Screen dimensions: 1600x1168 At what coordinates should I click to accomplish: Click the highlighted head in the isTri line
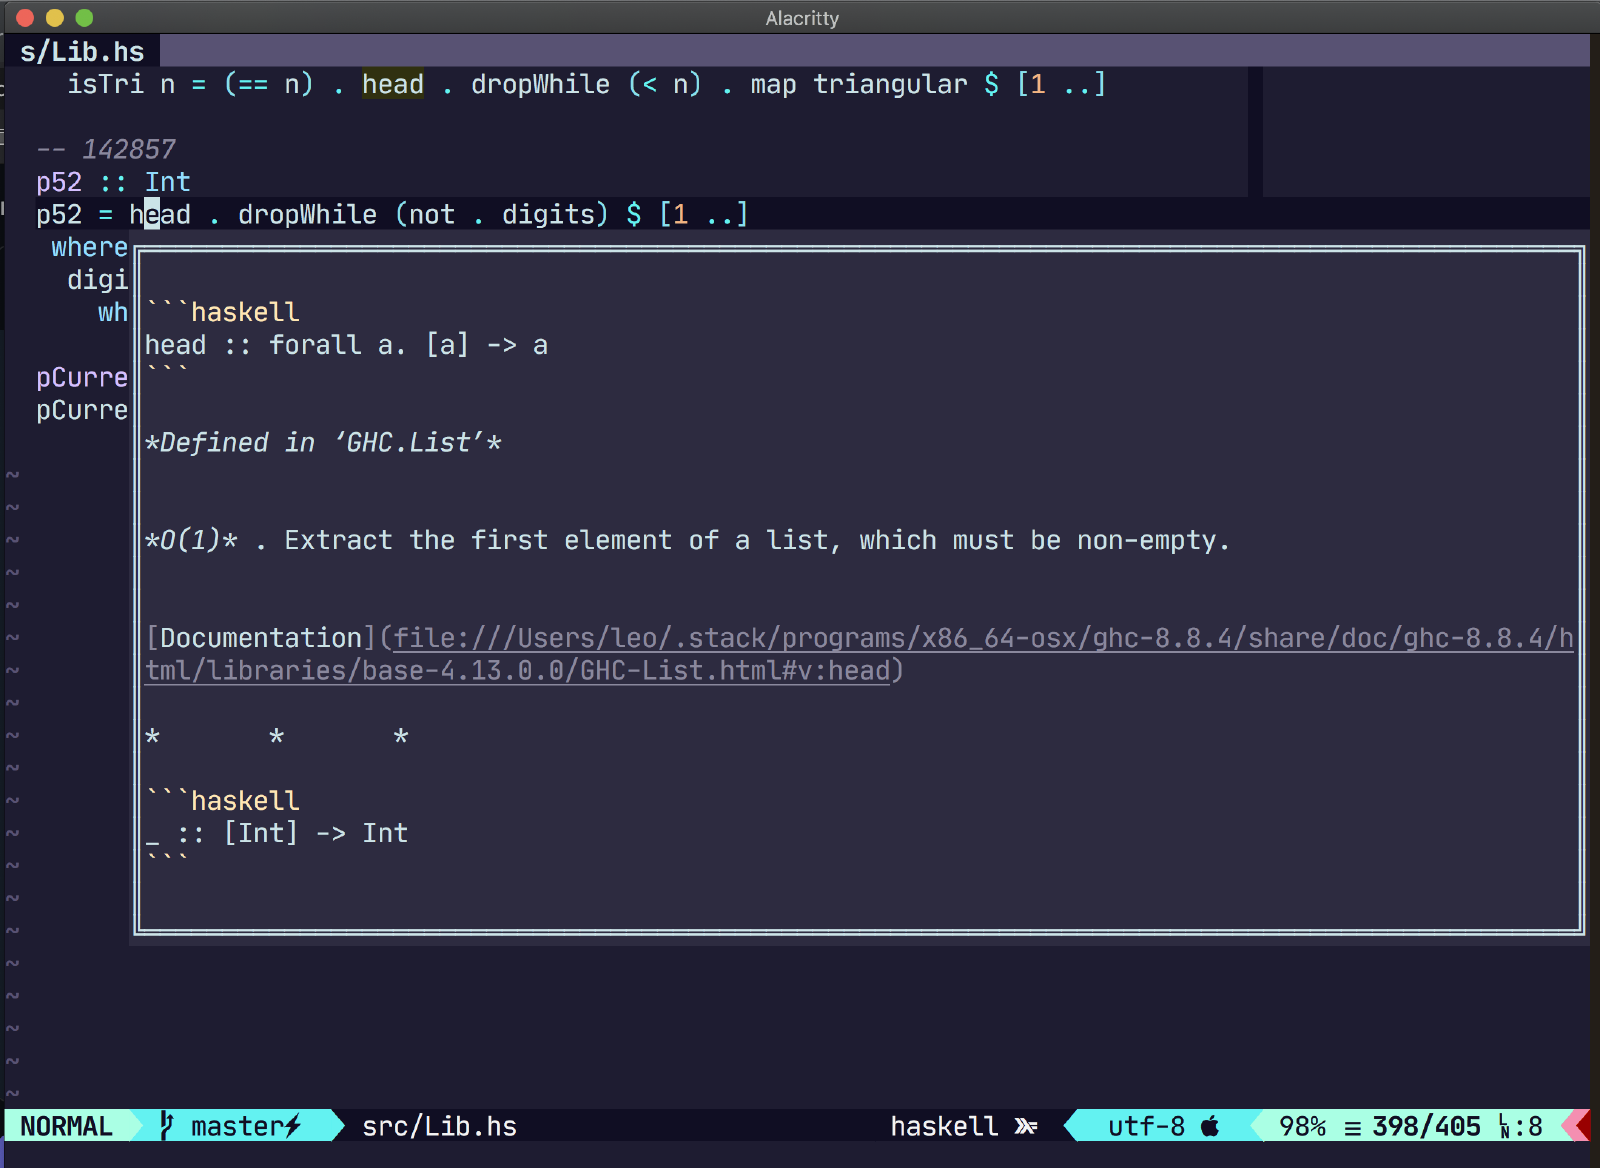[x=393, y=84]
